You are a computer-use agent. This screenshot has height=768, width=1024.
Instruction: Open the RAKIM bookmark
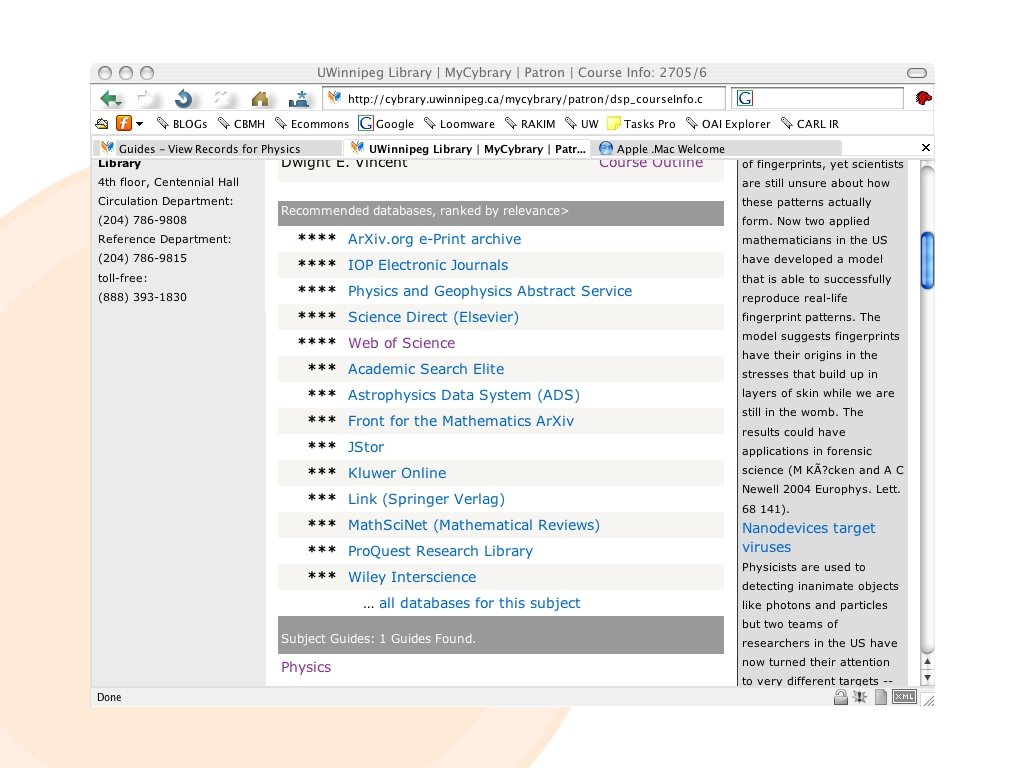point(530,123)
